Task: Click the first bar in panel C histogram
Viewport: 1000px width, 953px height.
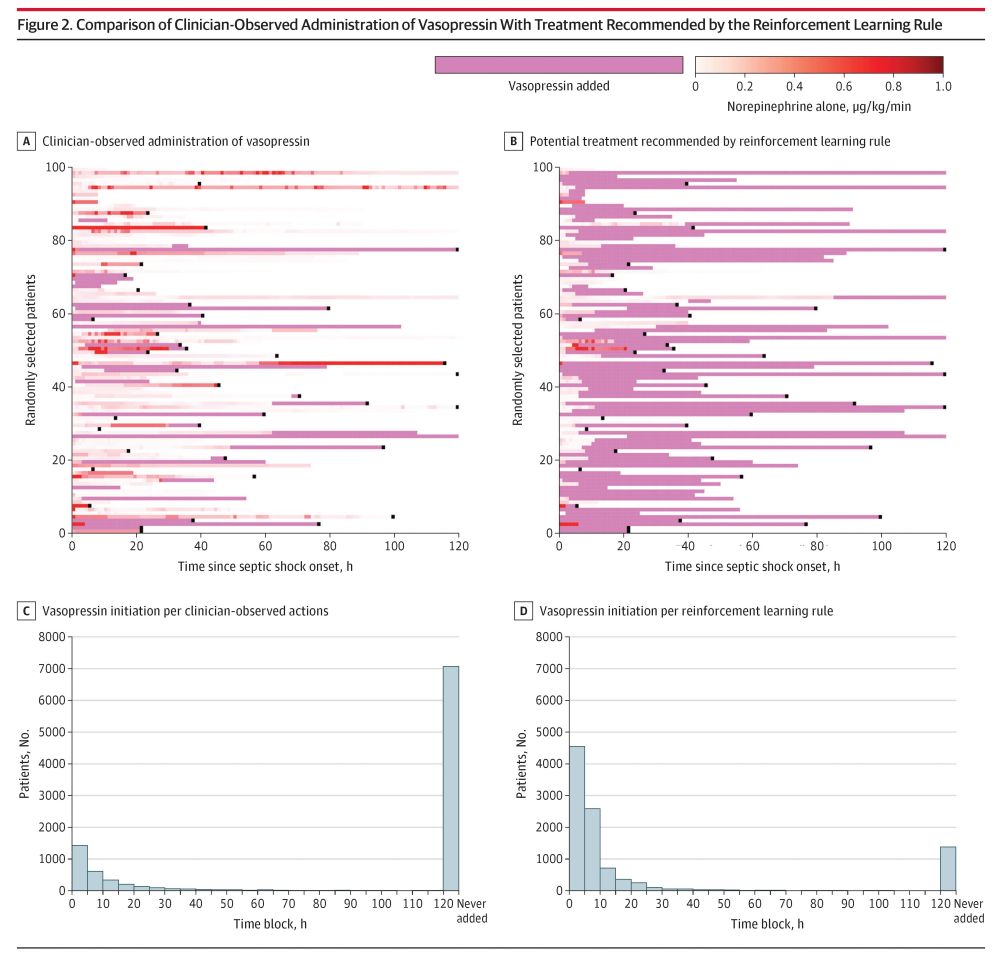Action: pos(80,868)
